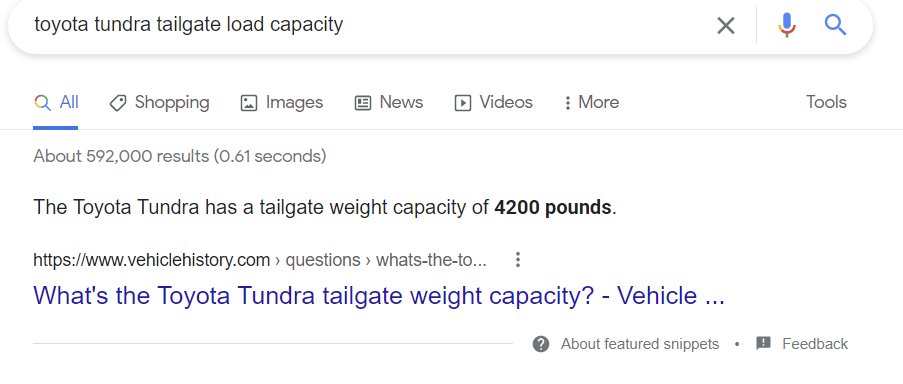Switch to the Images tab

[282, 102]
